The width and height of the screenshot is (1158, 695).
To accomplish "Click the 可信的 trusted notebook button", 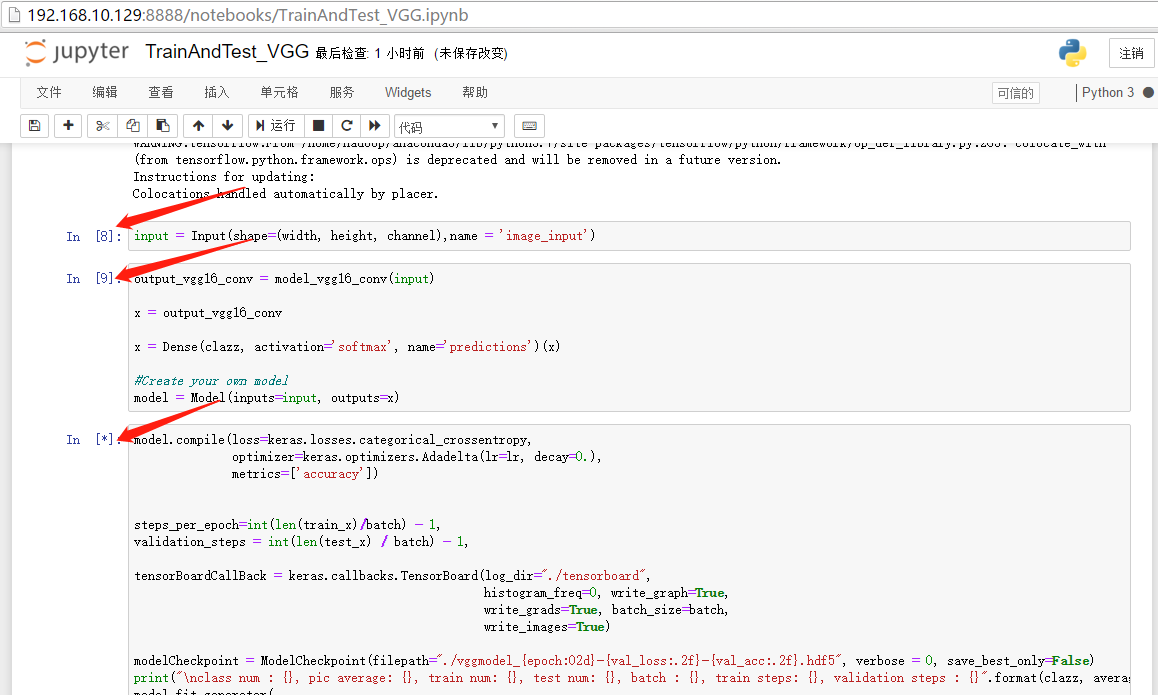I will (x=1015, y=93).
